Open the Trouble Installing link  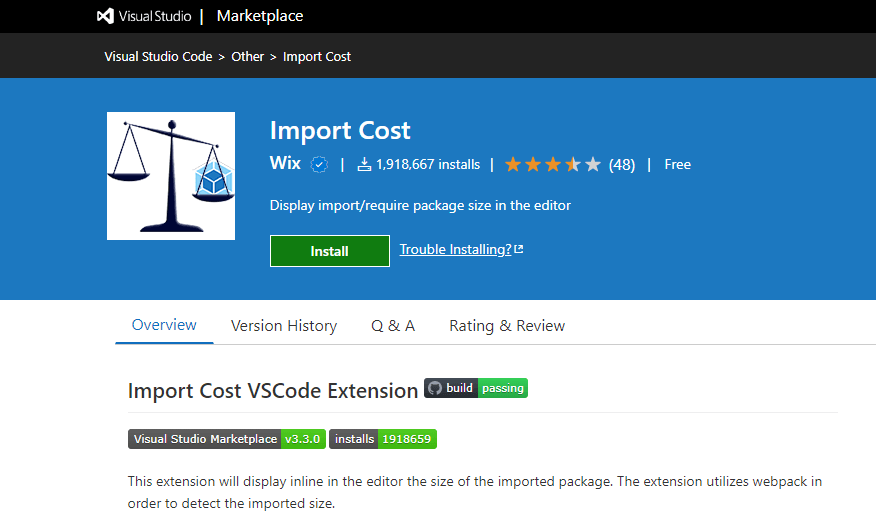[455, 249]
